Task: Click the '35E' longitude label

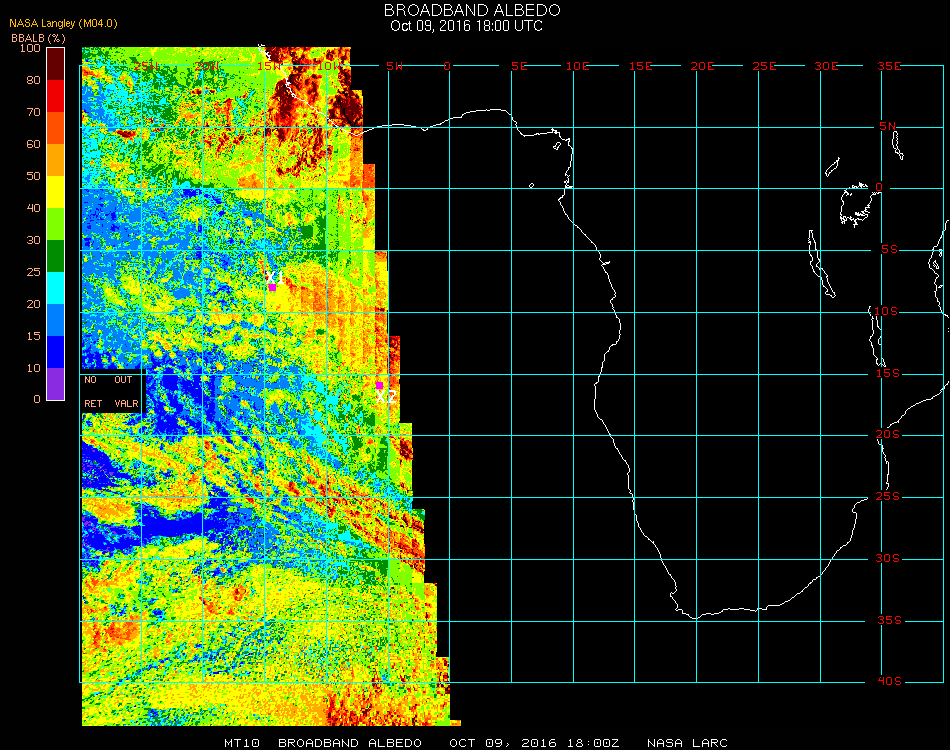Action: [889, 66]
